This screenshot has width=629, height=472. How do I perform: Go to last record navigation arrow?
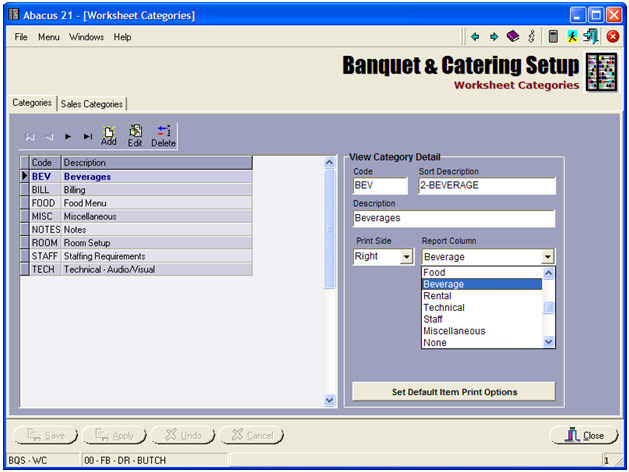point(88,137)
